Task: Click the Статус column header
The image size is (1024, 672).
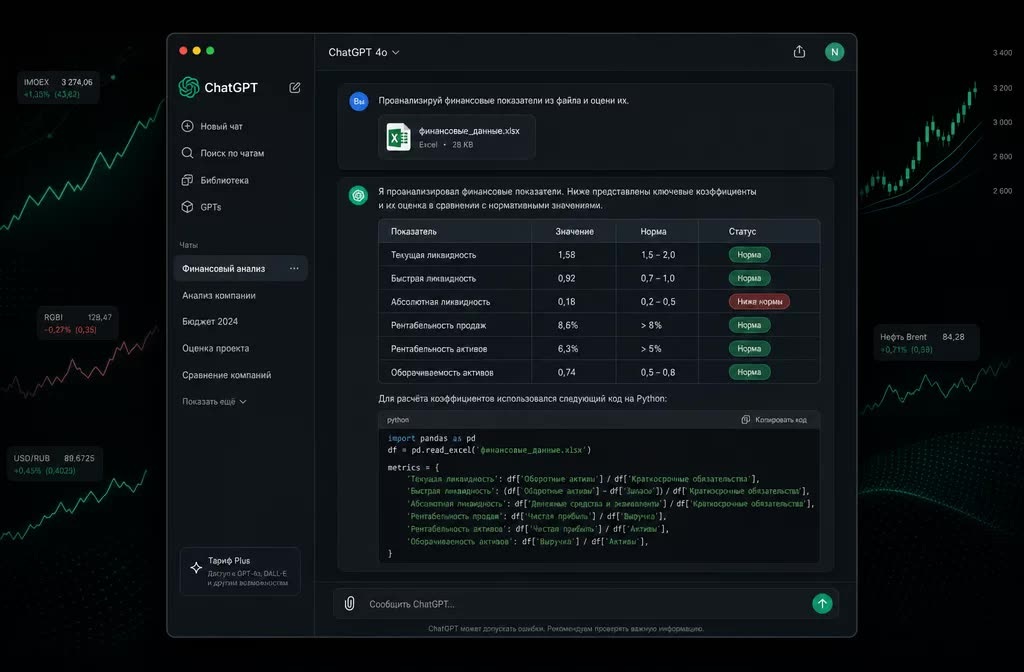Action: 742,231
